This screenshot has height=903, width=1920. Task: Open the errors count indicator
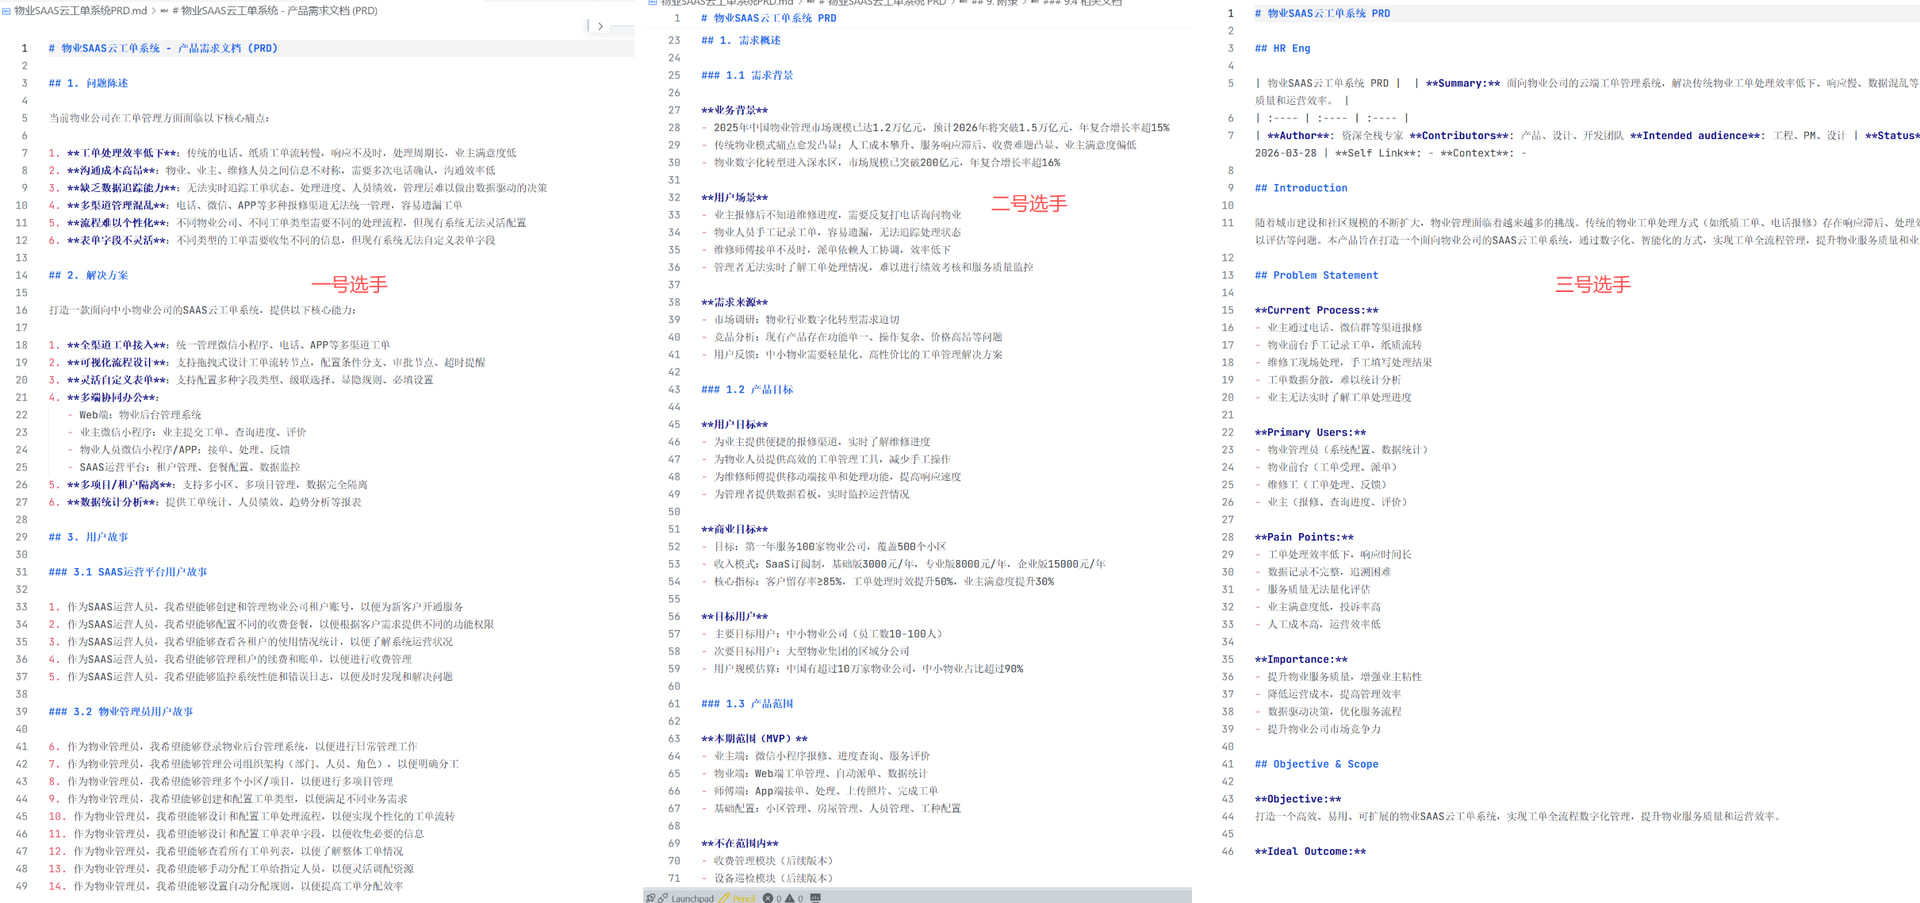coord(772,898)
